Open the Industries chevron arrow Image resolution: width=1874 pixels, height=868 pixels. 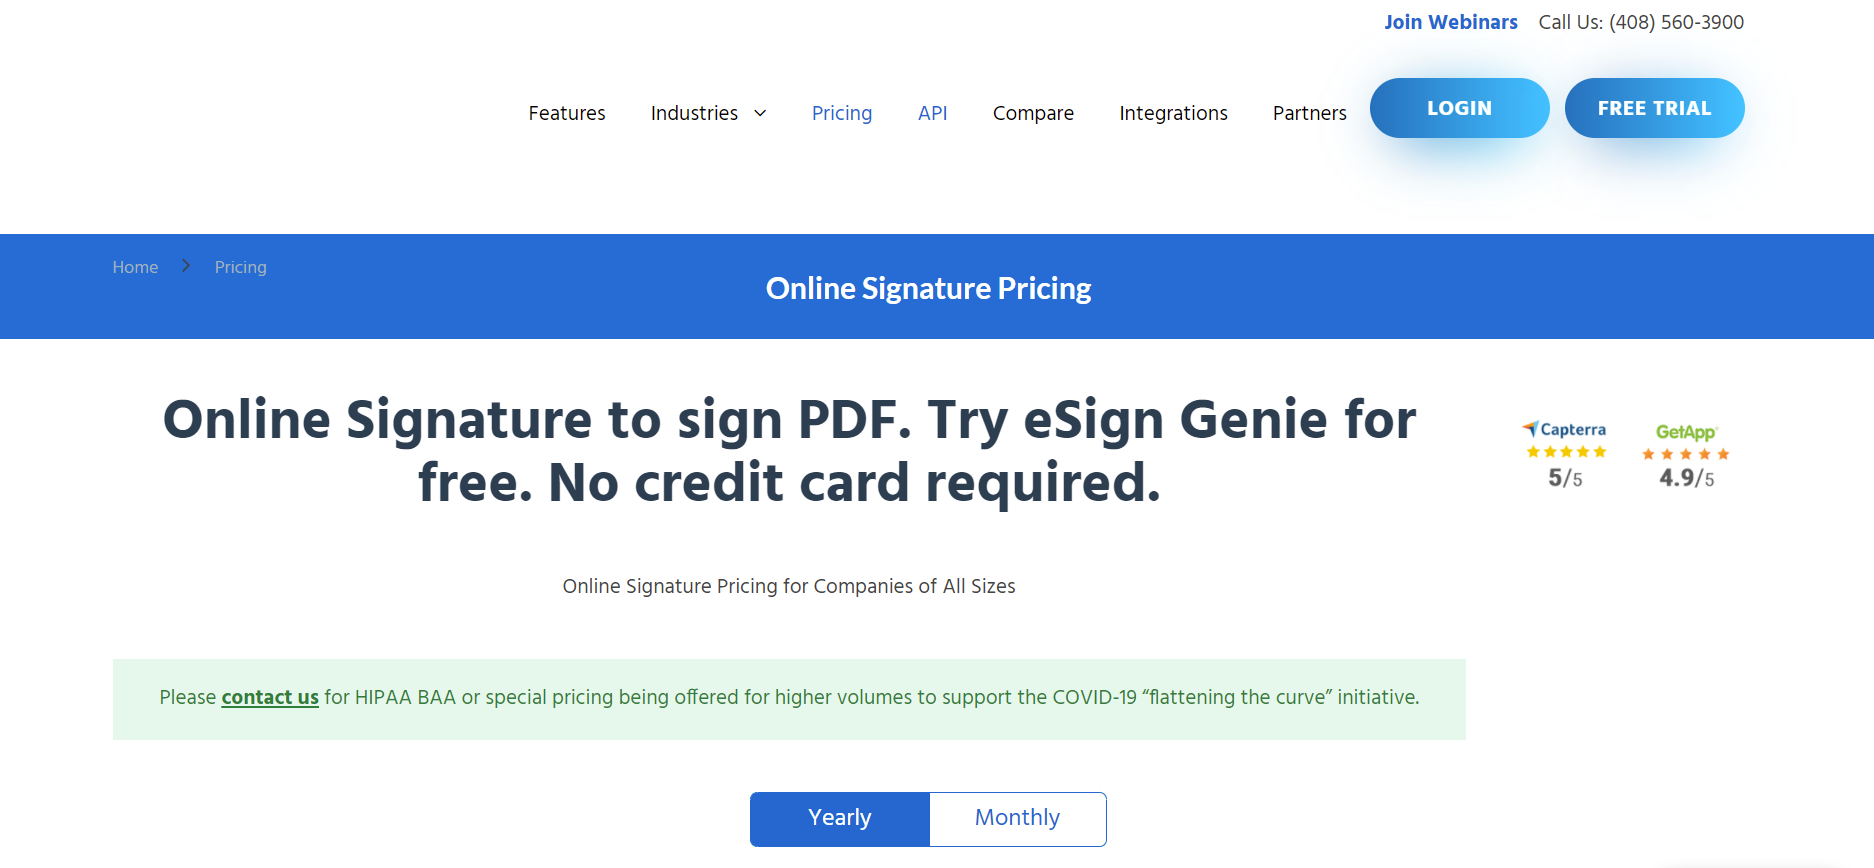[759, 114]
